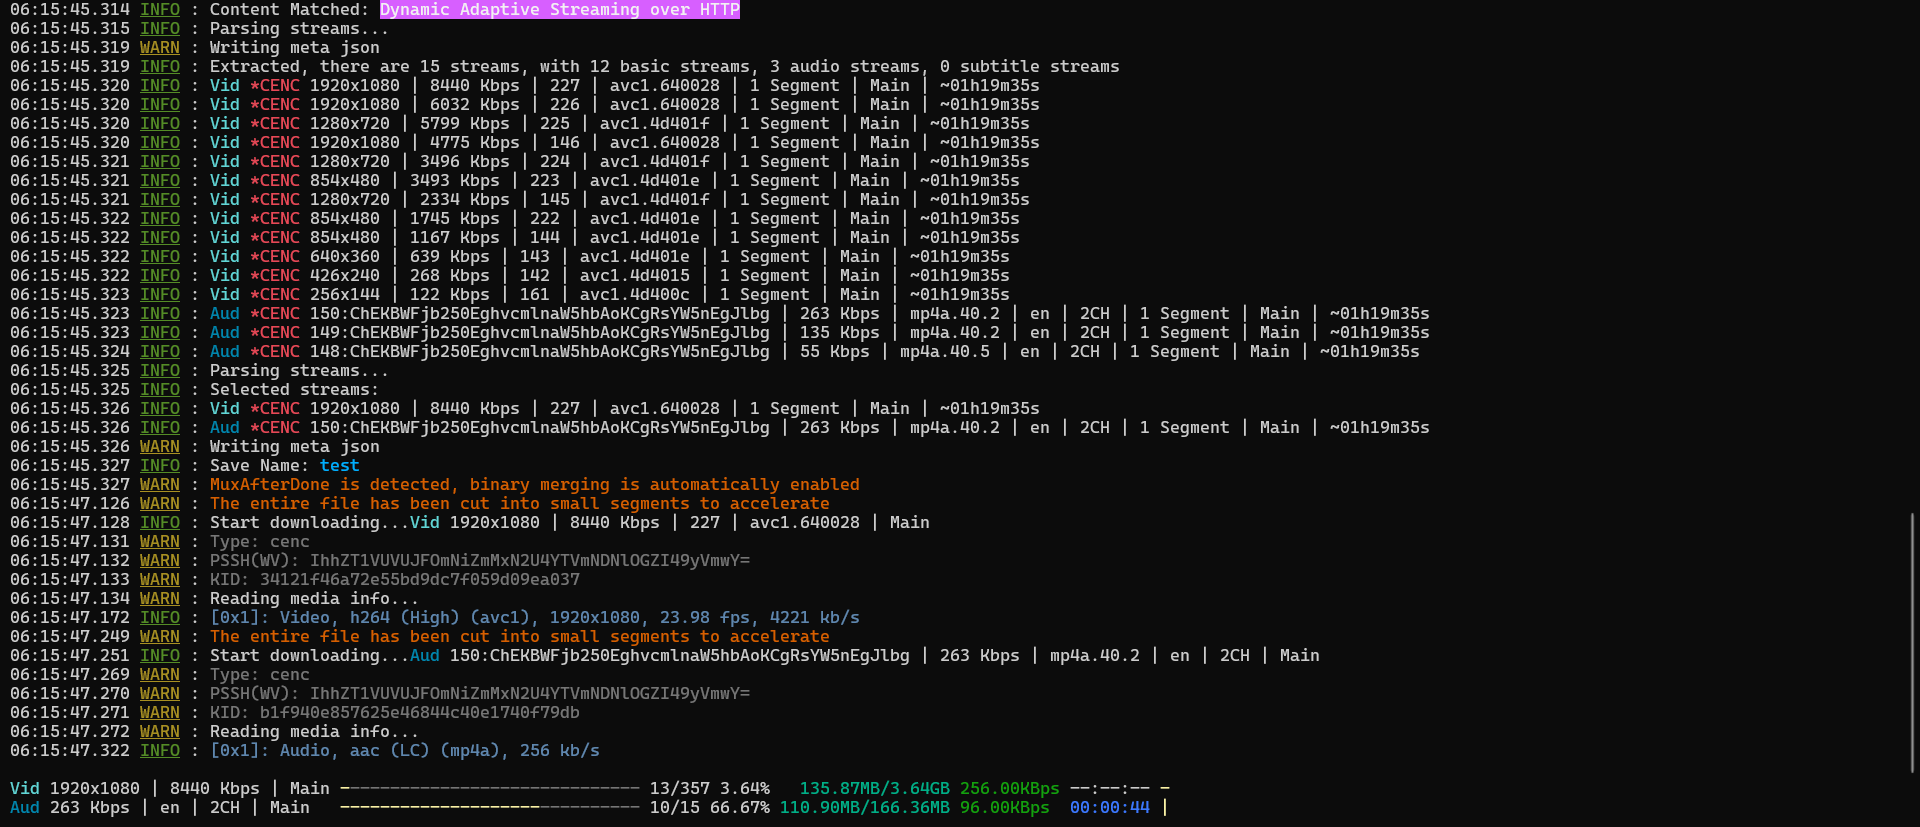Select the '122 Kbps' video bitrate
The width and height of the screenshot is (1920, 827).
450,295
